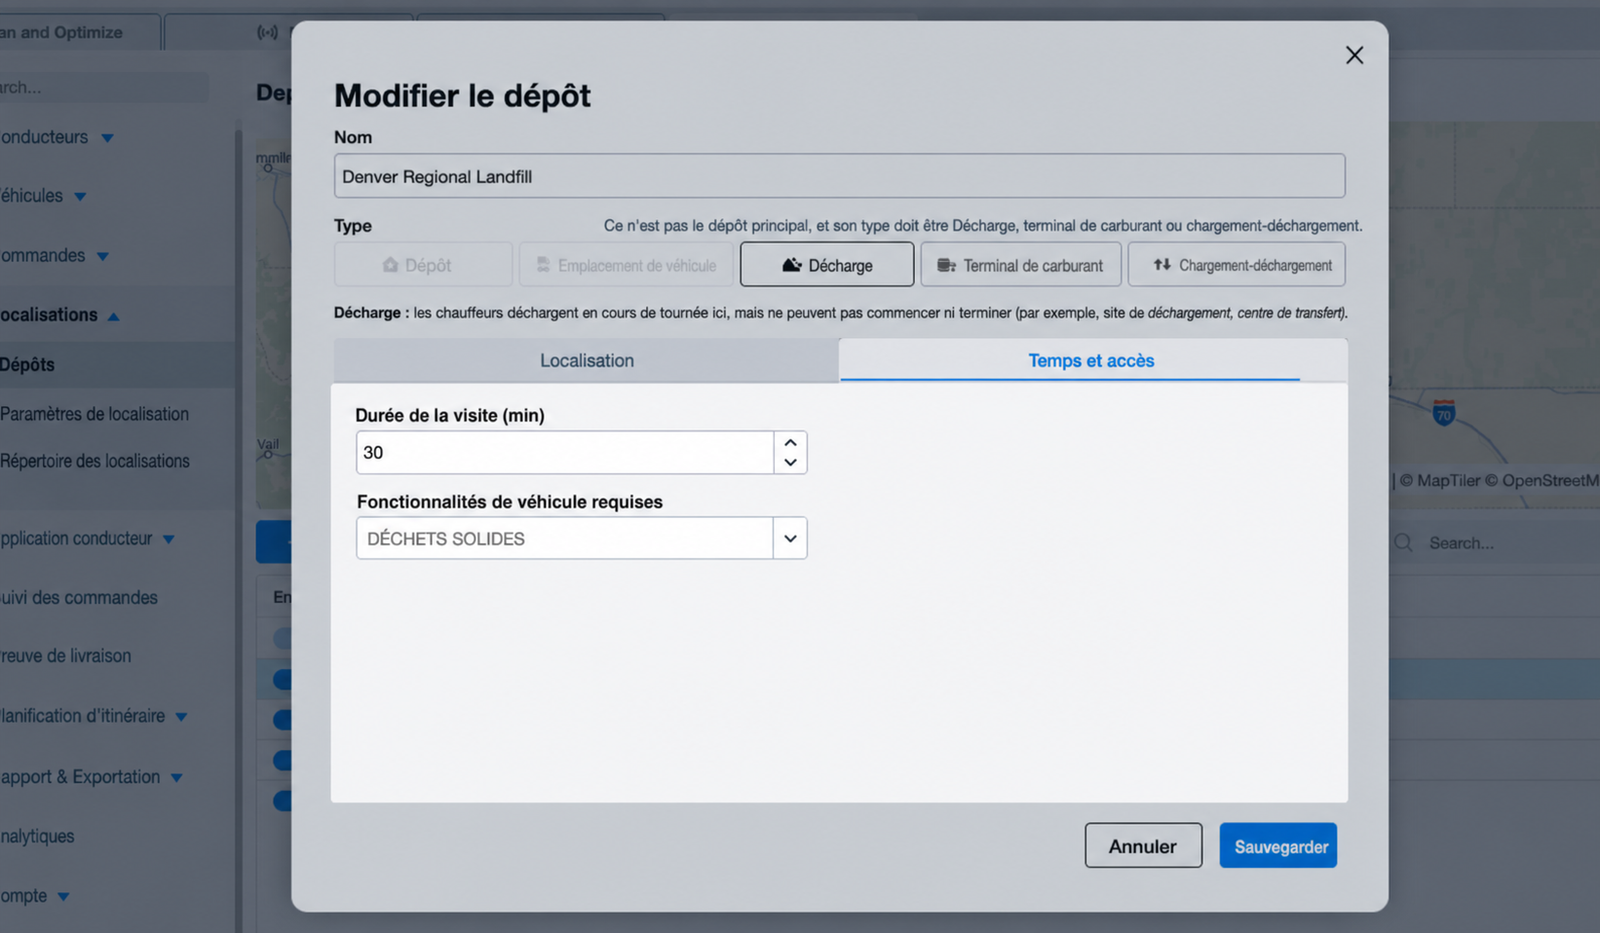Choose Terminal de carburant type
The width and height of the screenshot is (1600, 933).
[1021, 265]
